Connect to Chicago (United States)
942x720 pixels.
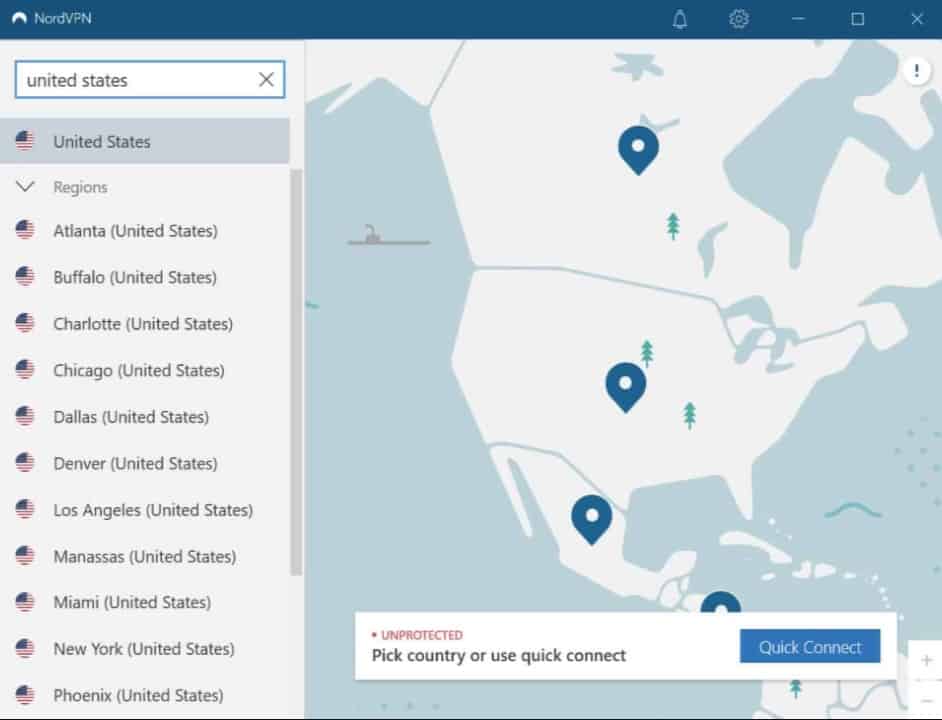(145, 370)
